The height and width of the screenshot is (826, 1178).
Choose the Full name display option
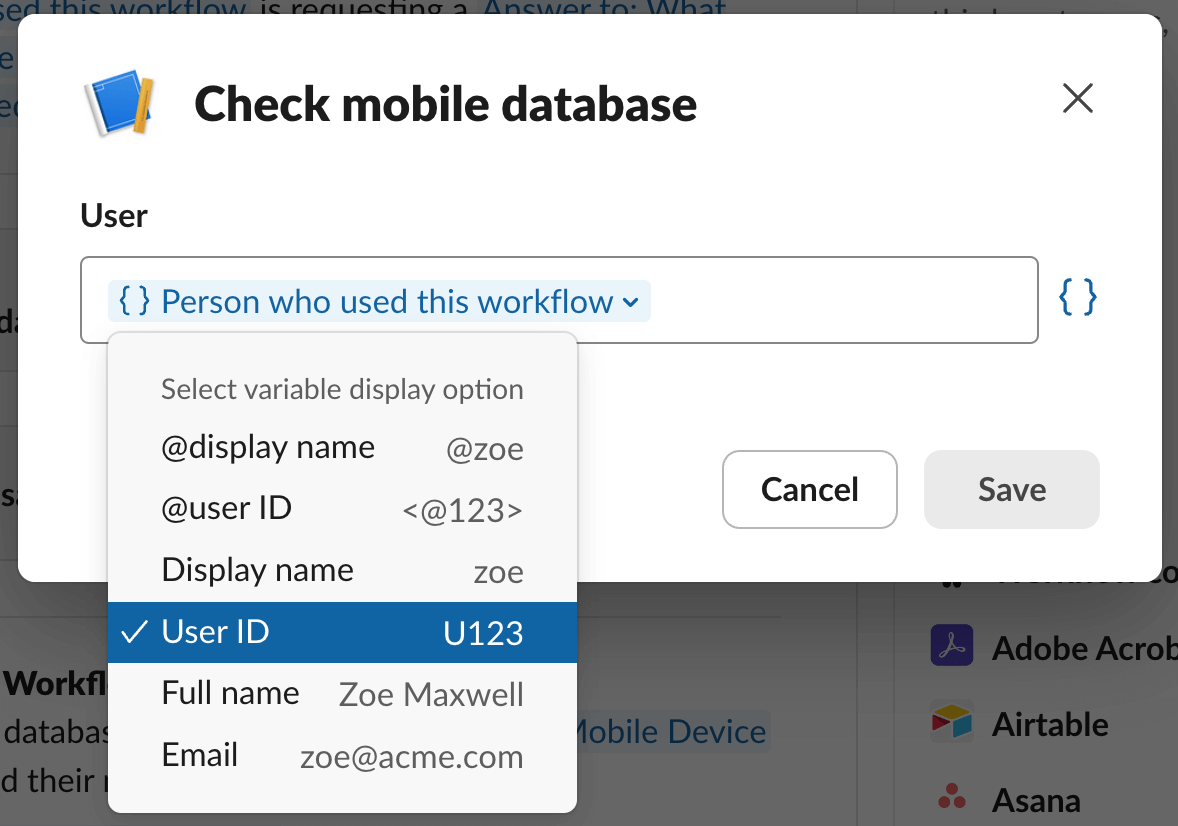tap(342, 694)
